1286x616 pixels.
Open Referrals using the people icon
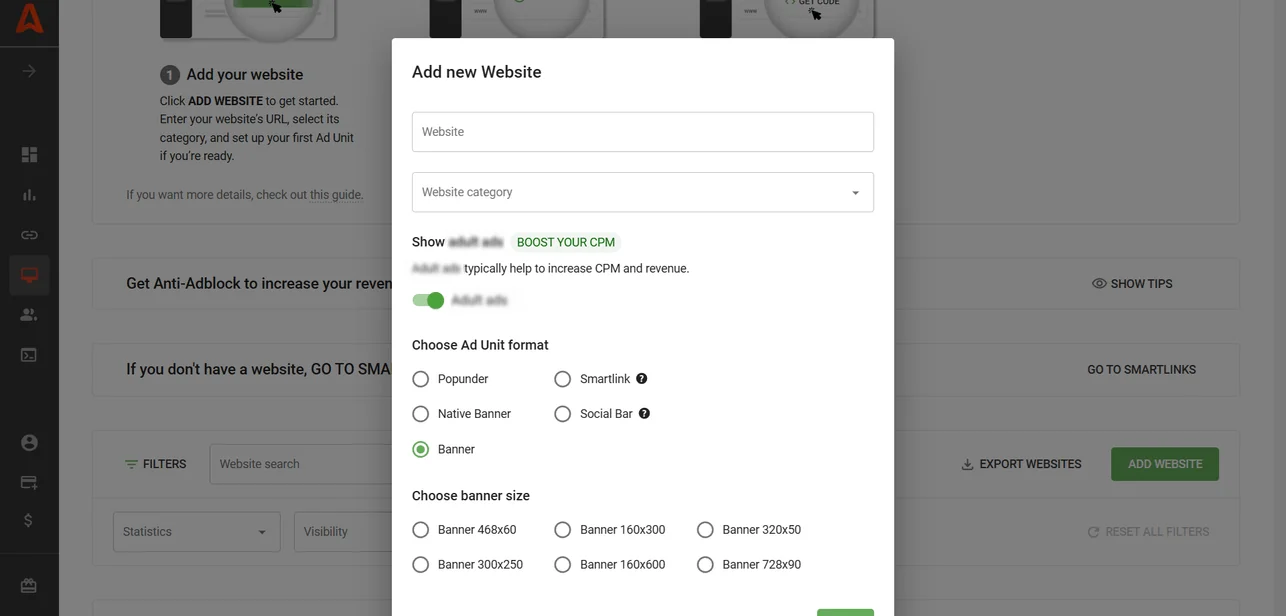29,314
